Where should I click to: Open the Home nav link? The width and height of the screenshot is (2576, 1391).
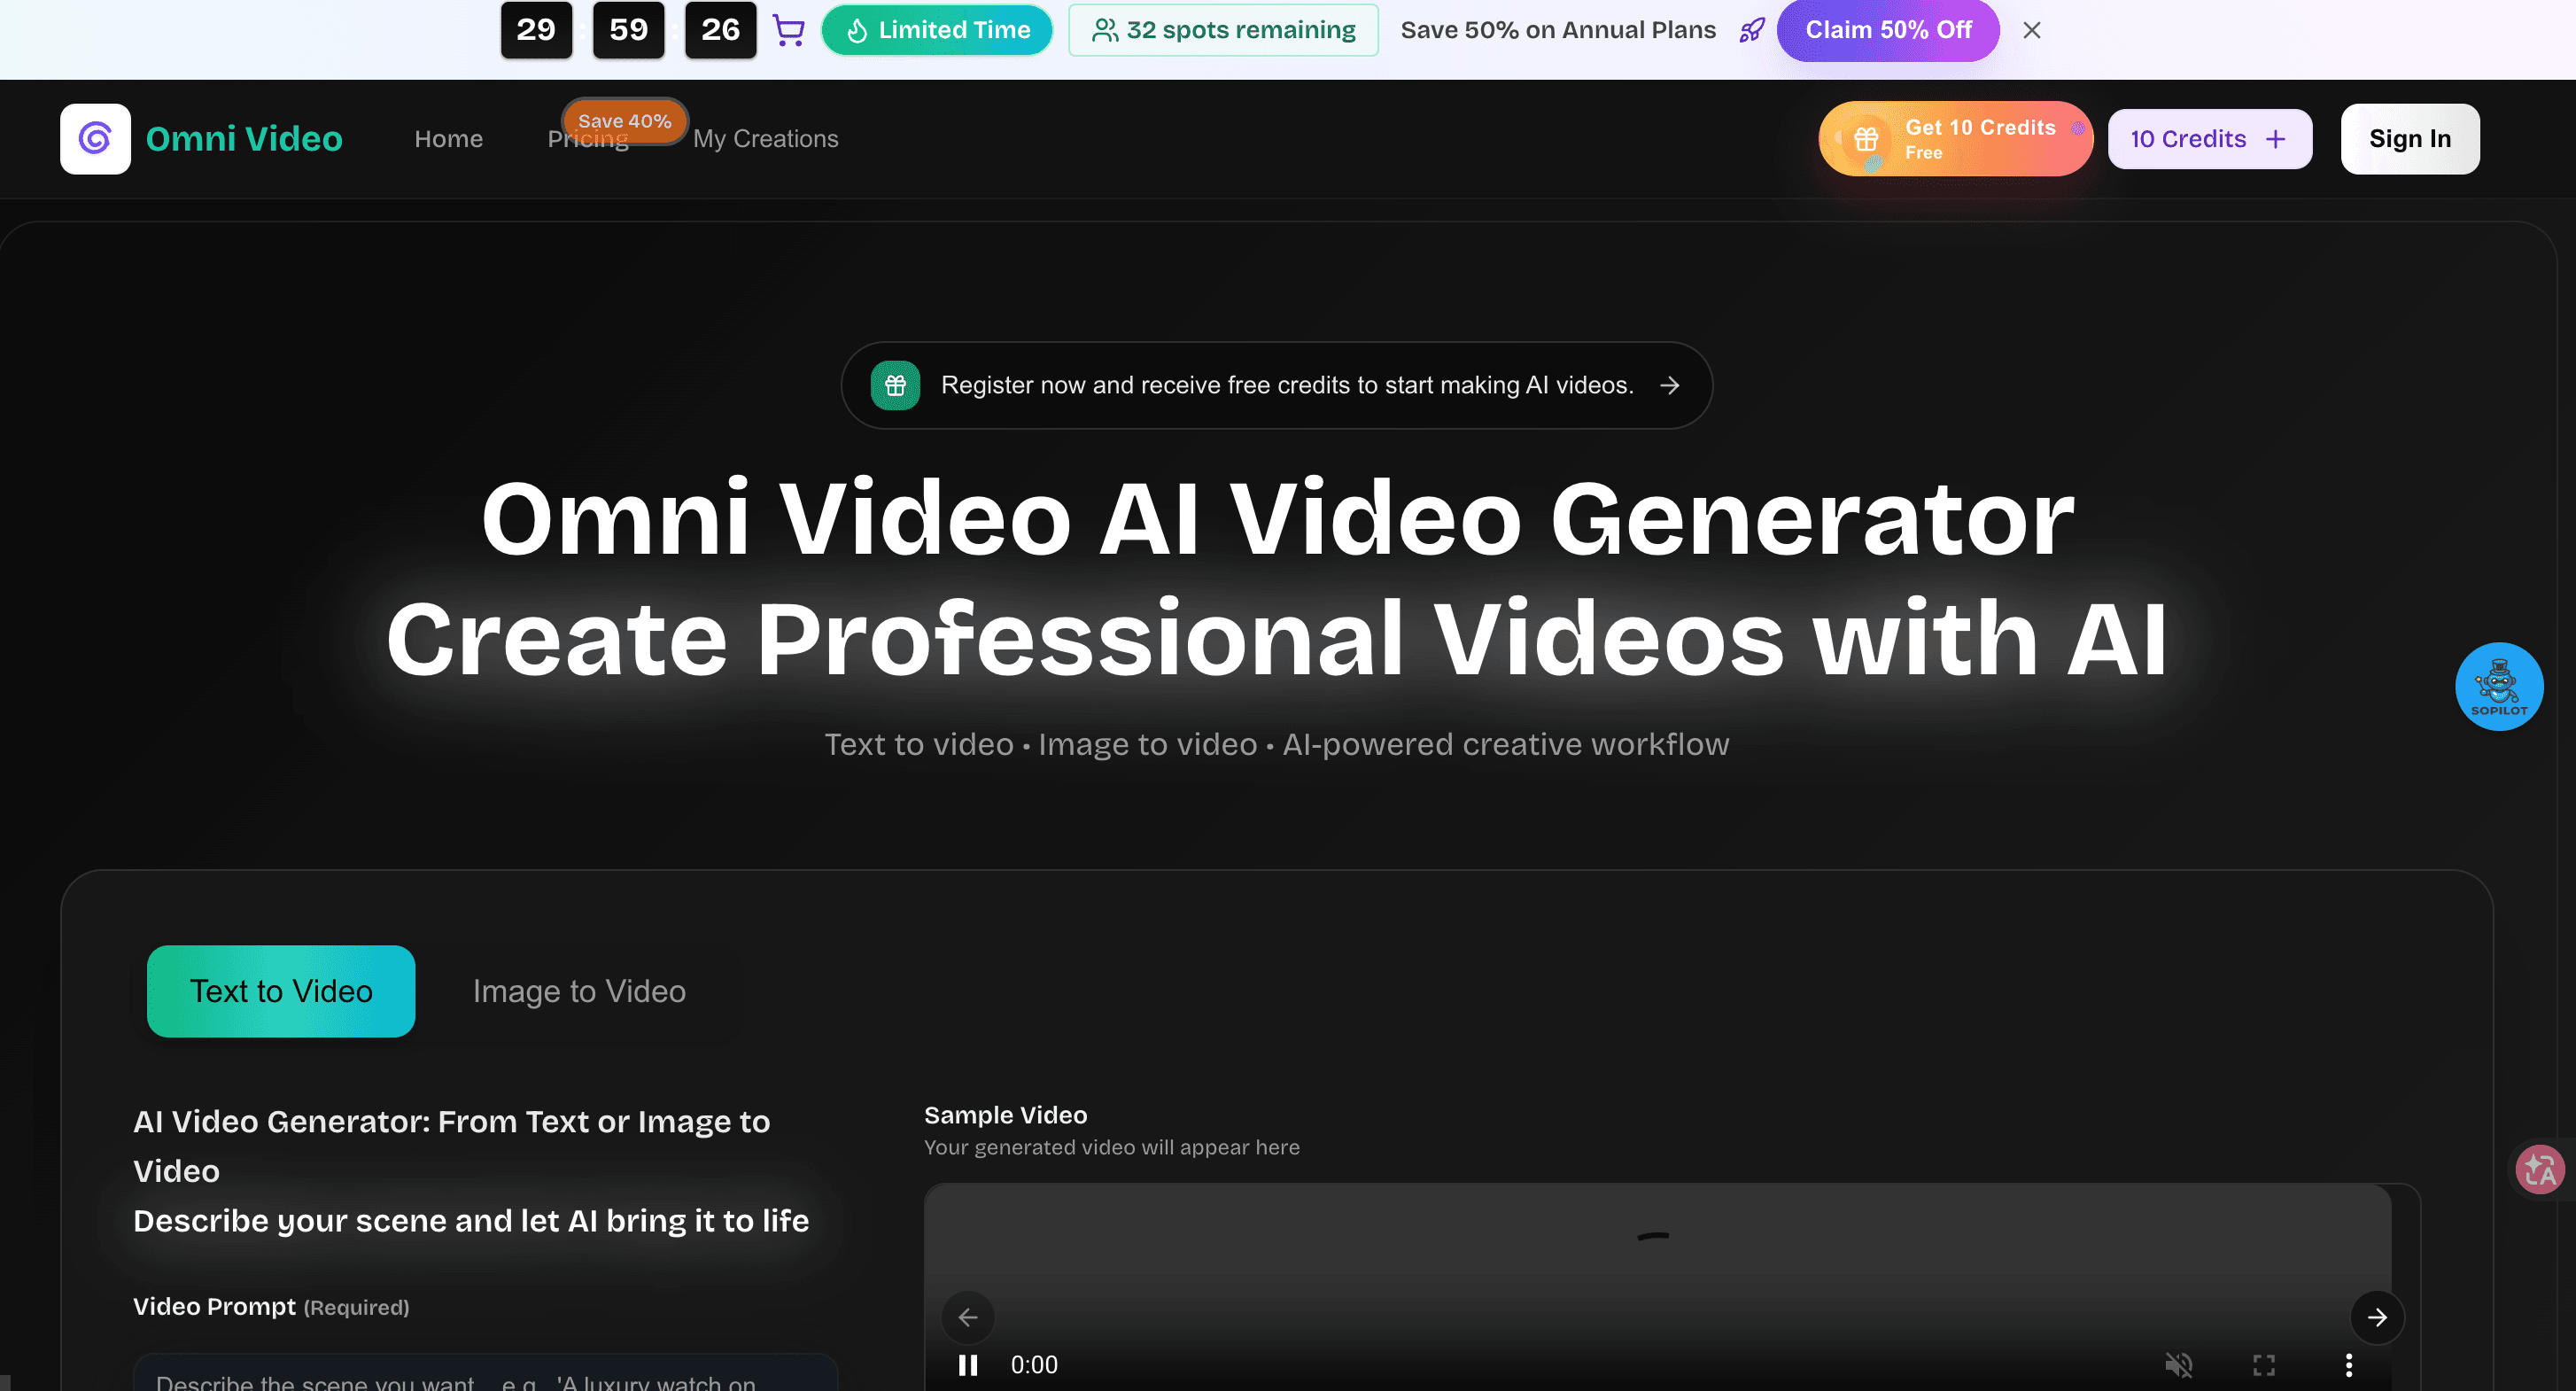click(x=448, y=139)
